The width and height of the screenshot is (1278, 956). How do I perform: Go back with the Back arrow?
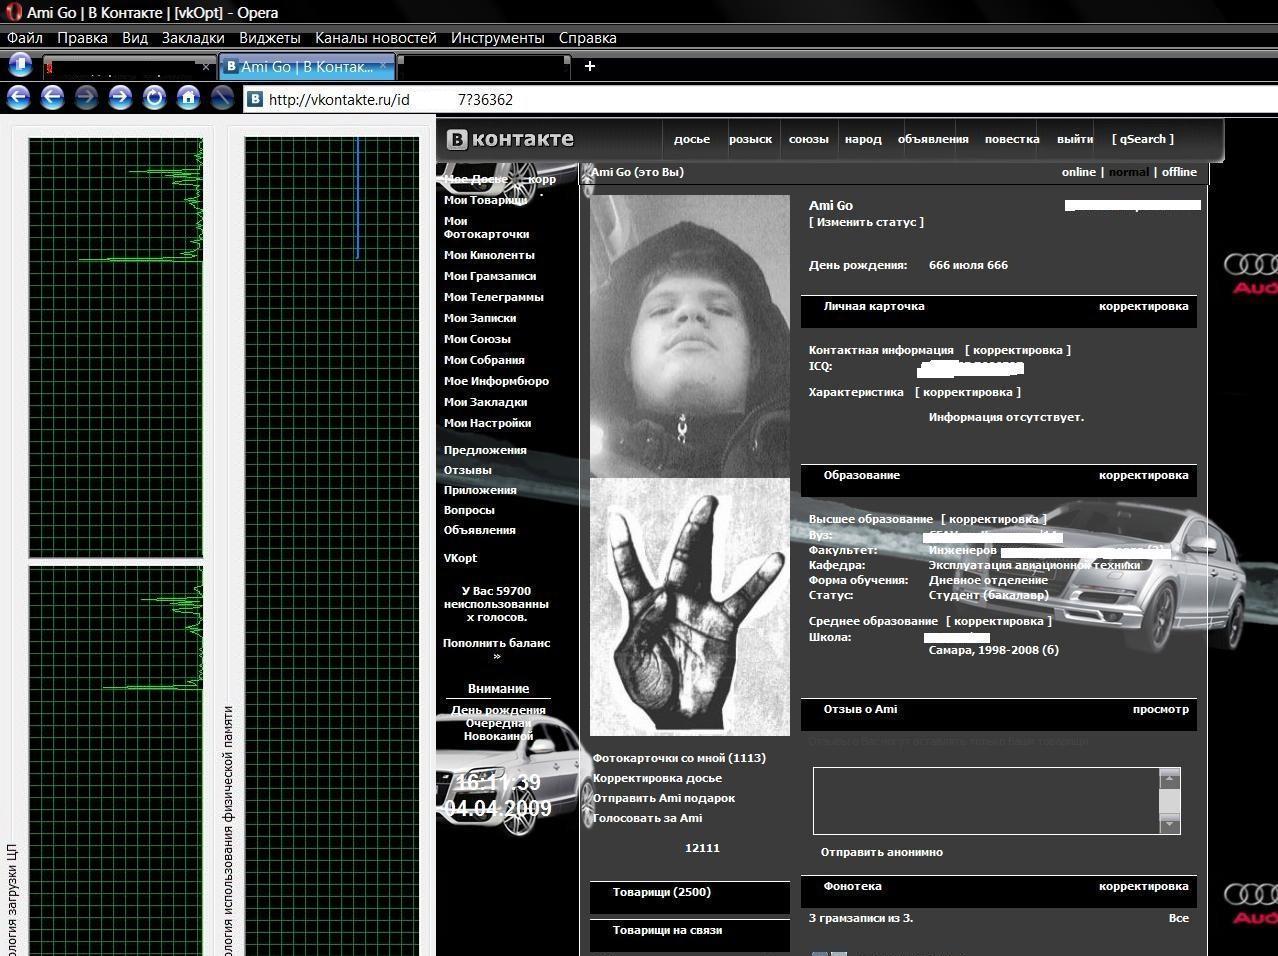pyautogui.click(x=52, y=97)
